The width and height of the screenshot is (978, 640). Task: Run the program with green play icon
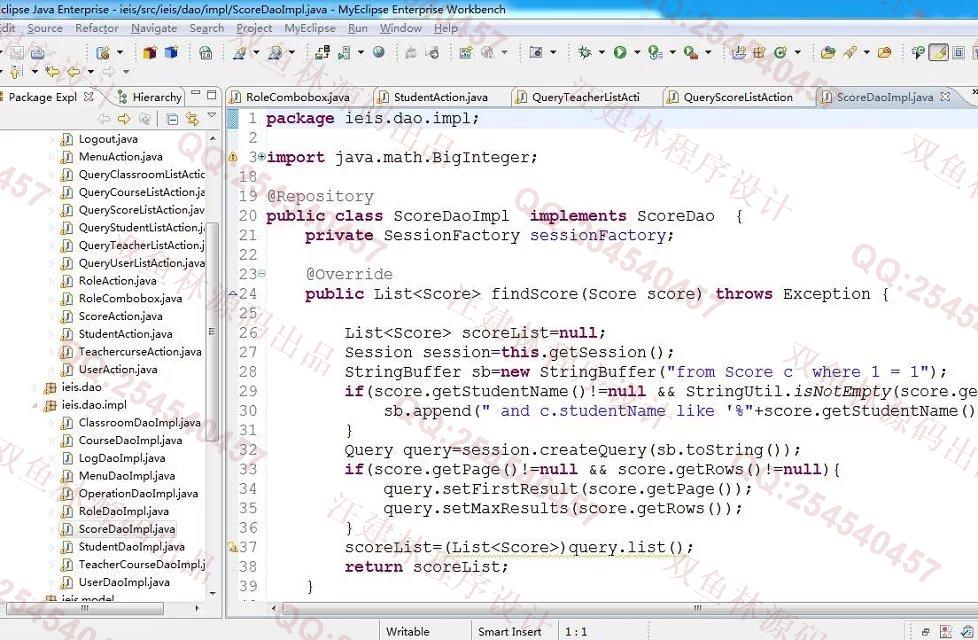619,53
